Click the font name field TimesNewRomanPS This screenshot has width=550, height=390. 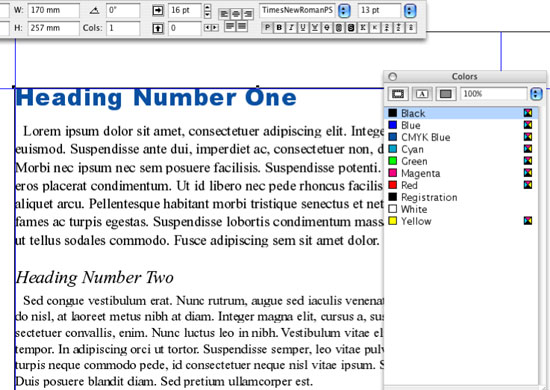pos(297,10)
